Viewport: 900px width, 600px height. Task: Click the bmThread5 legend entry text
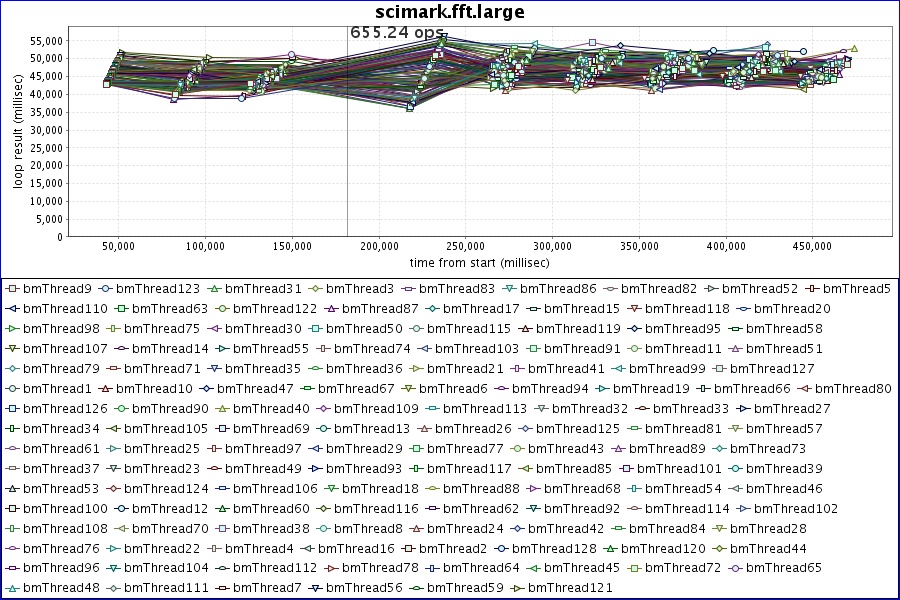pyautogui.click(x=860, y=289)
